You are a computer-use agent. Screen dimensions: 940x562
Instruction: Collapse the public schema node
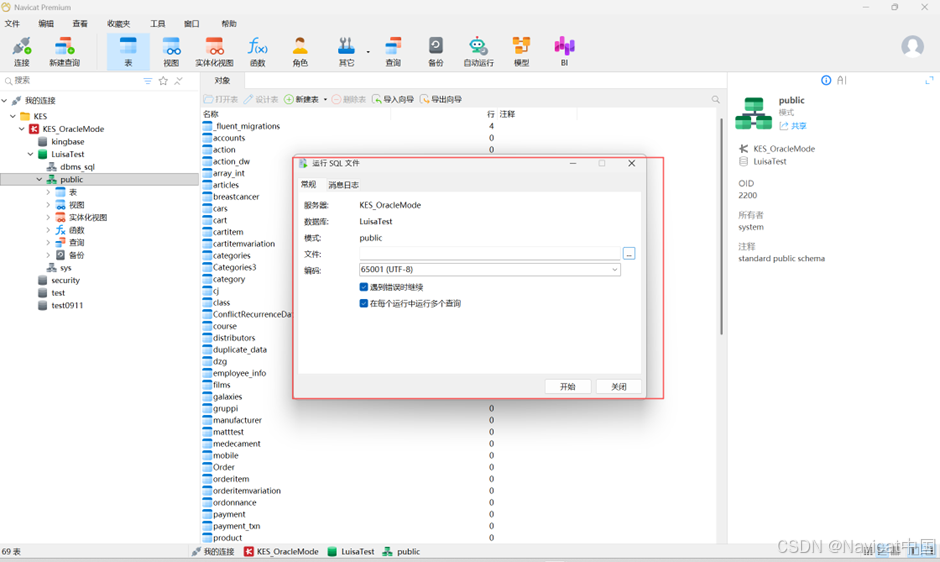click(x=40, y=179)
